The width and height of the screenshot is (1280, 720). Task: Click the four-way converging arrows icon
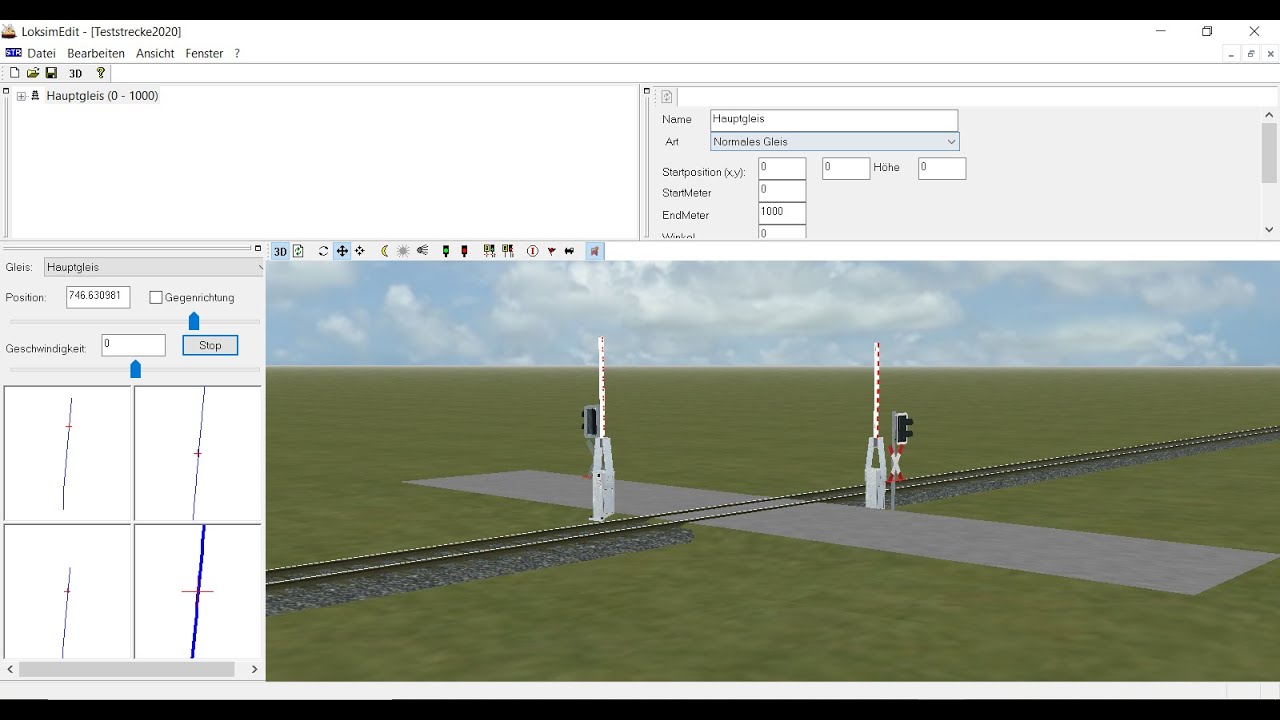point(360,251)
